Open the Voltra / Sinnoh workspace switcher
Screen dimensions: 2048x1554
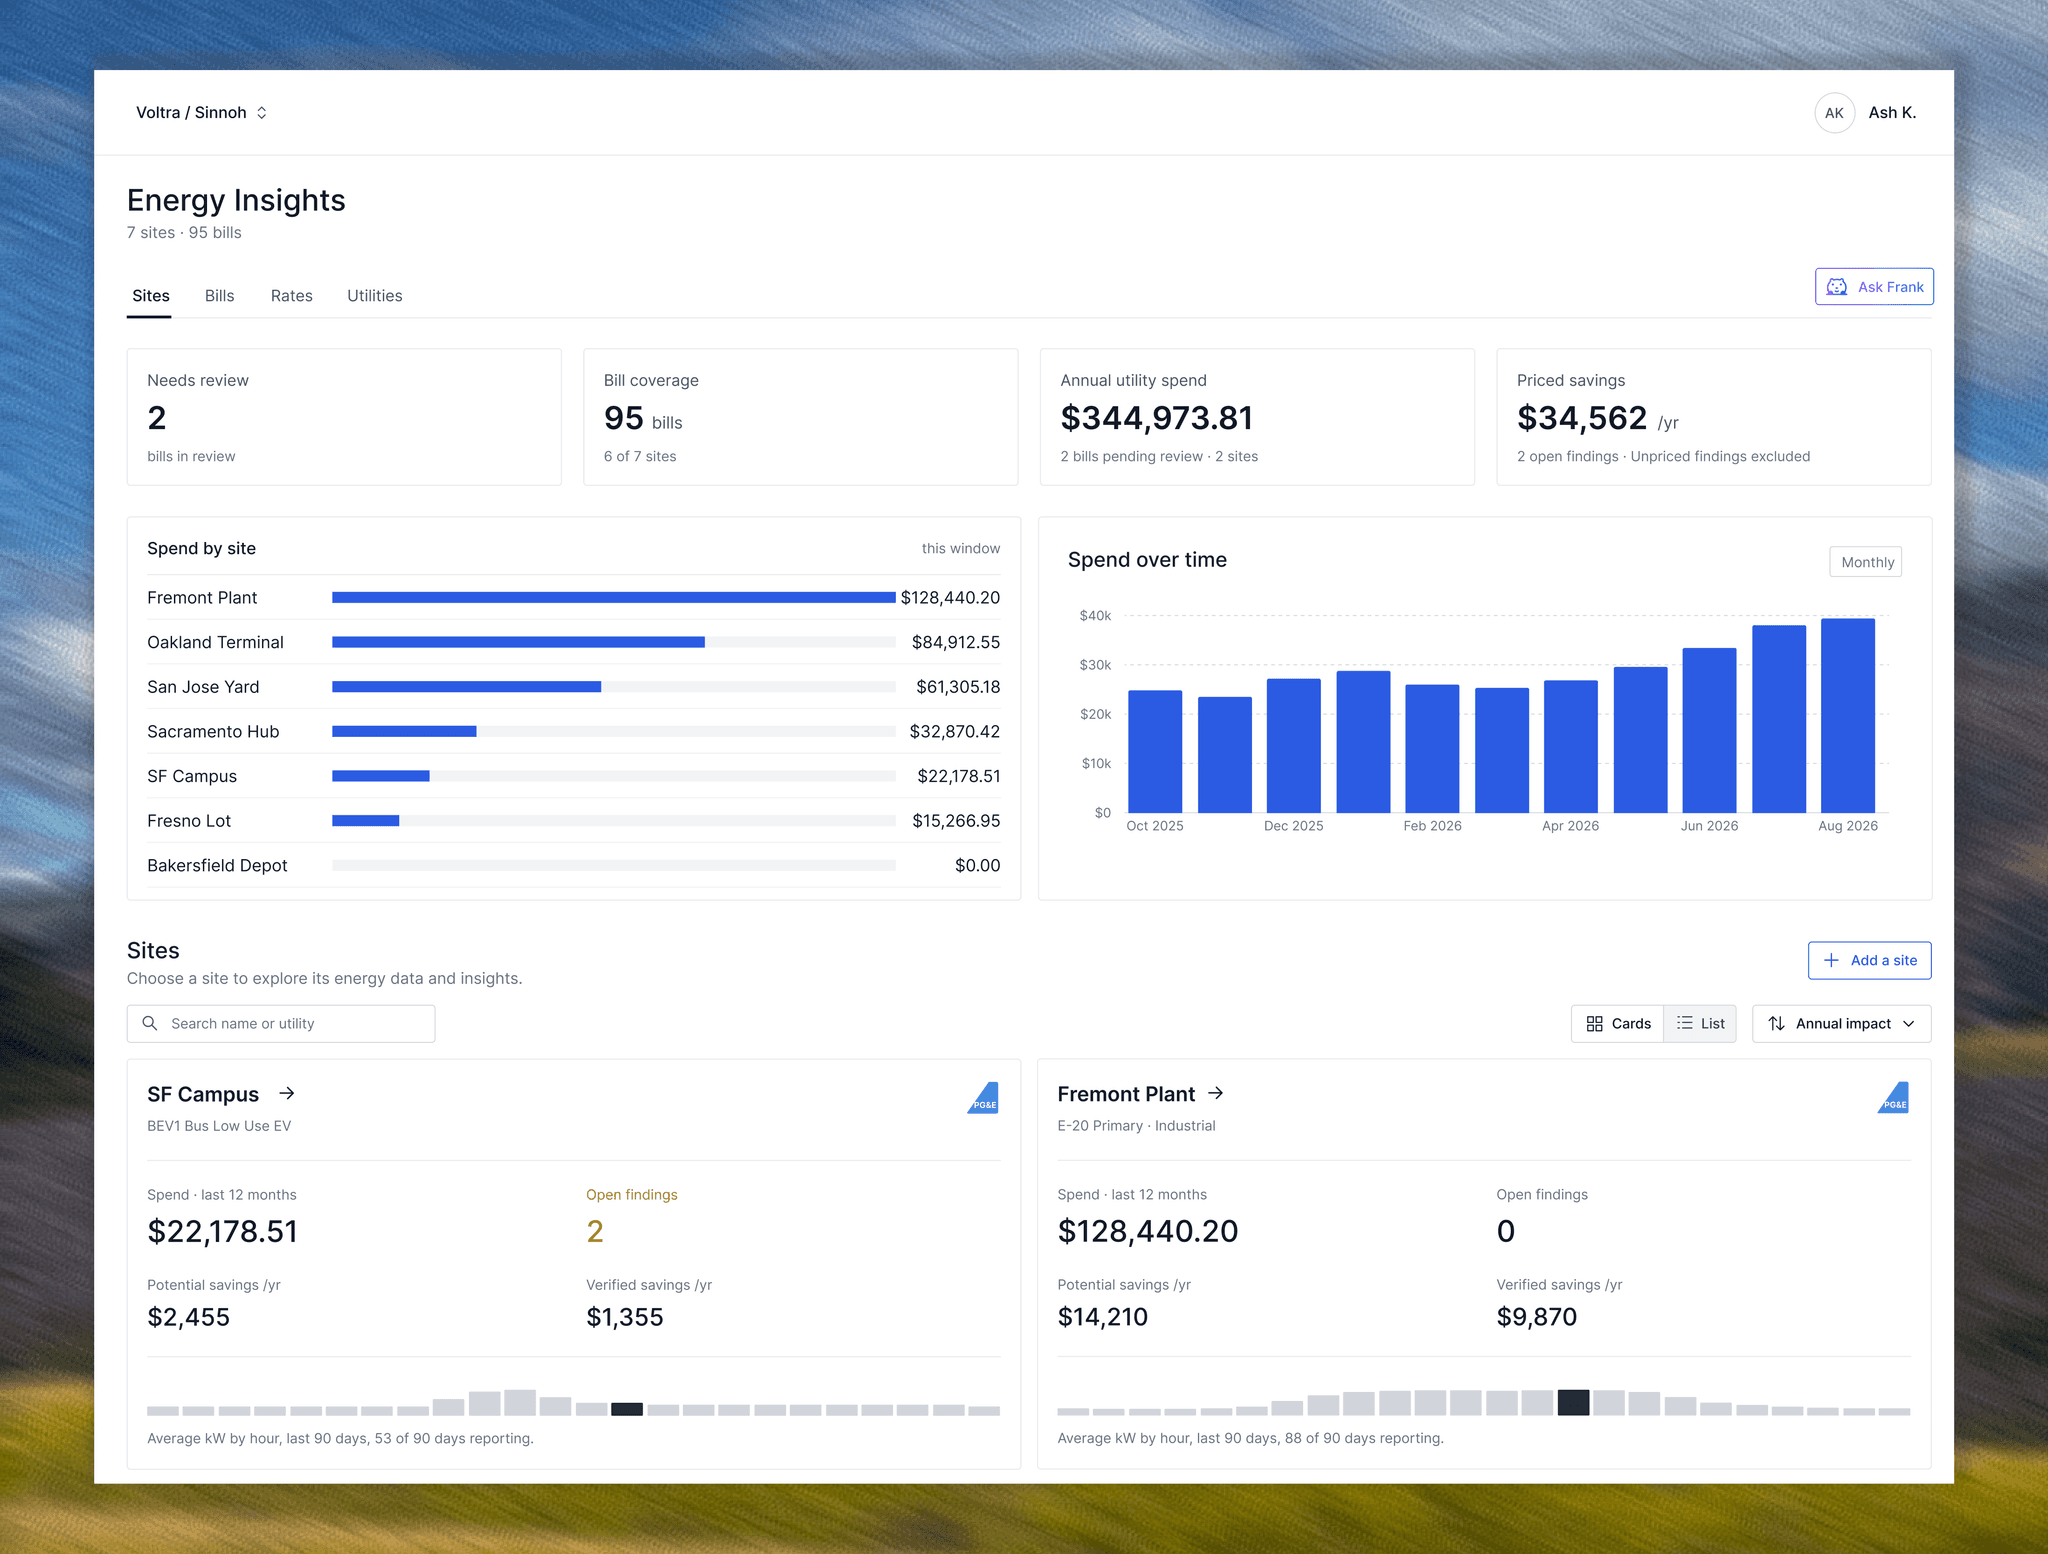[x=201, y=113]
